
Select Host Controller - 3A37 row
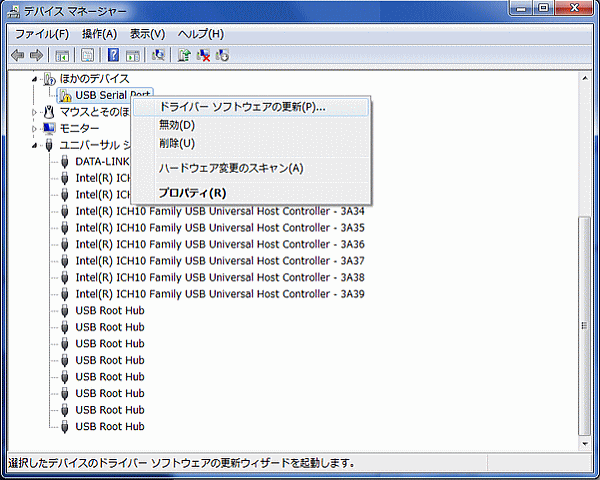point(220,261)
